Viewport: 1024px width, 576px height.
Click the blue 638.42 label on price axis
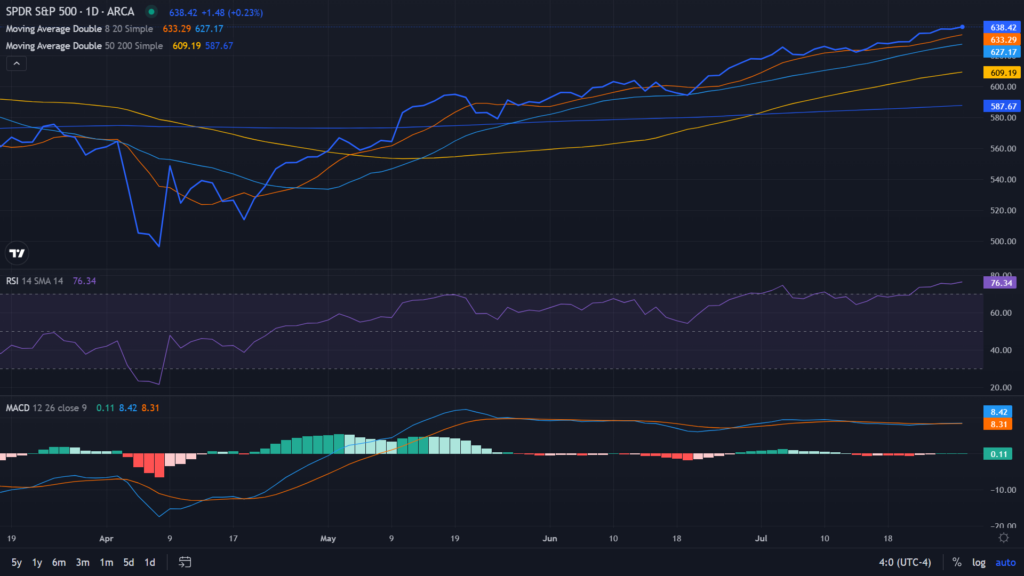point(1002,27)
